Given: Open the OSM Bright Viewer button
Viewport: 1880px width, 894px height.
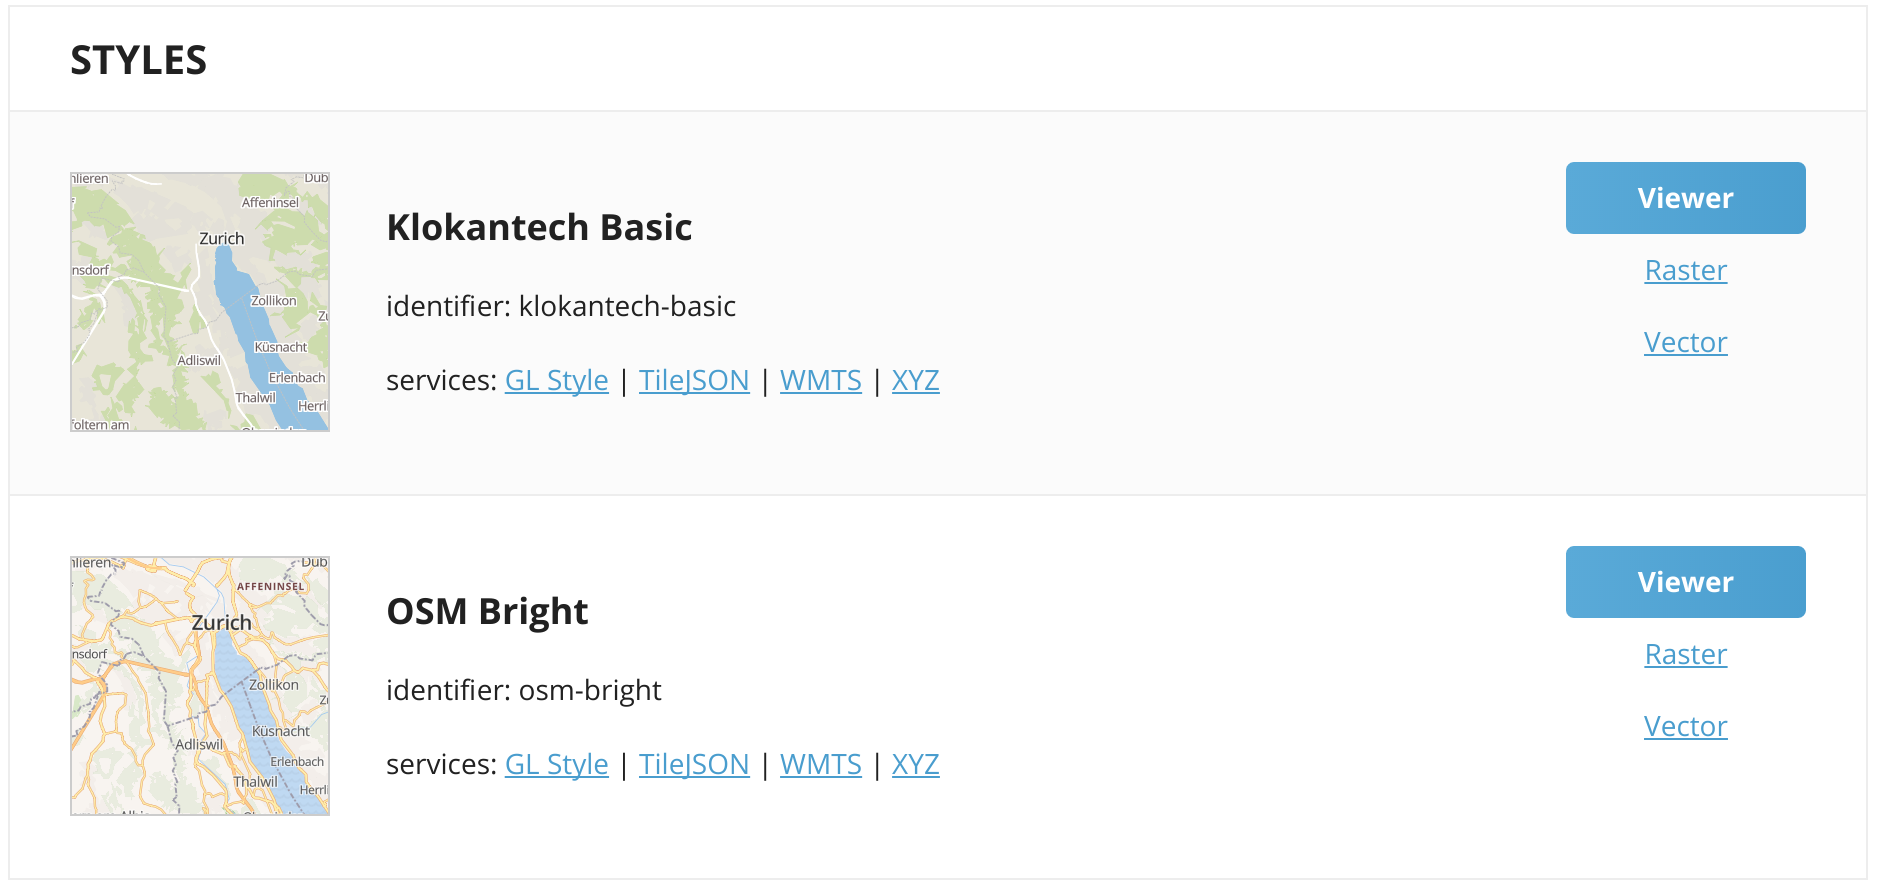Looking at the screenshot, I should click(x=1685, y=582).
